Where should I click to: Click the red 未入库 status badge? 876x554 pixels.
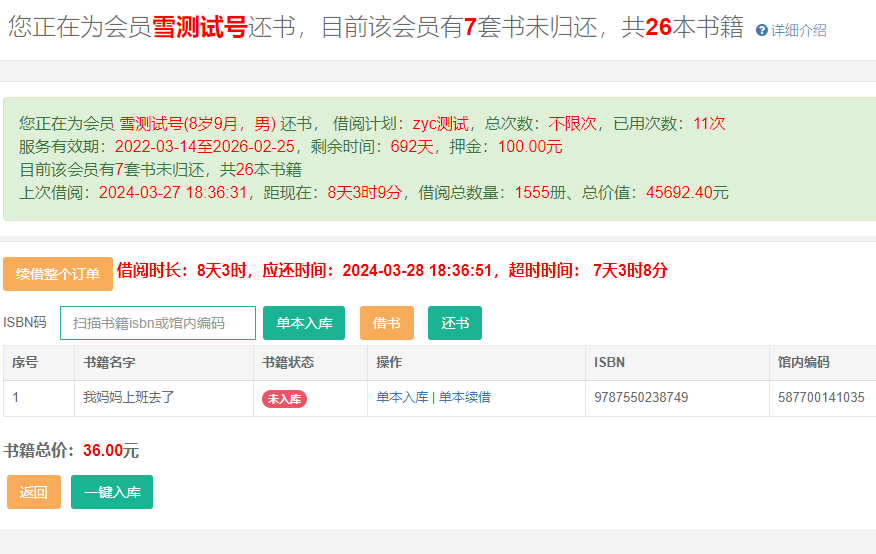[x=284, y=398]
